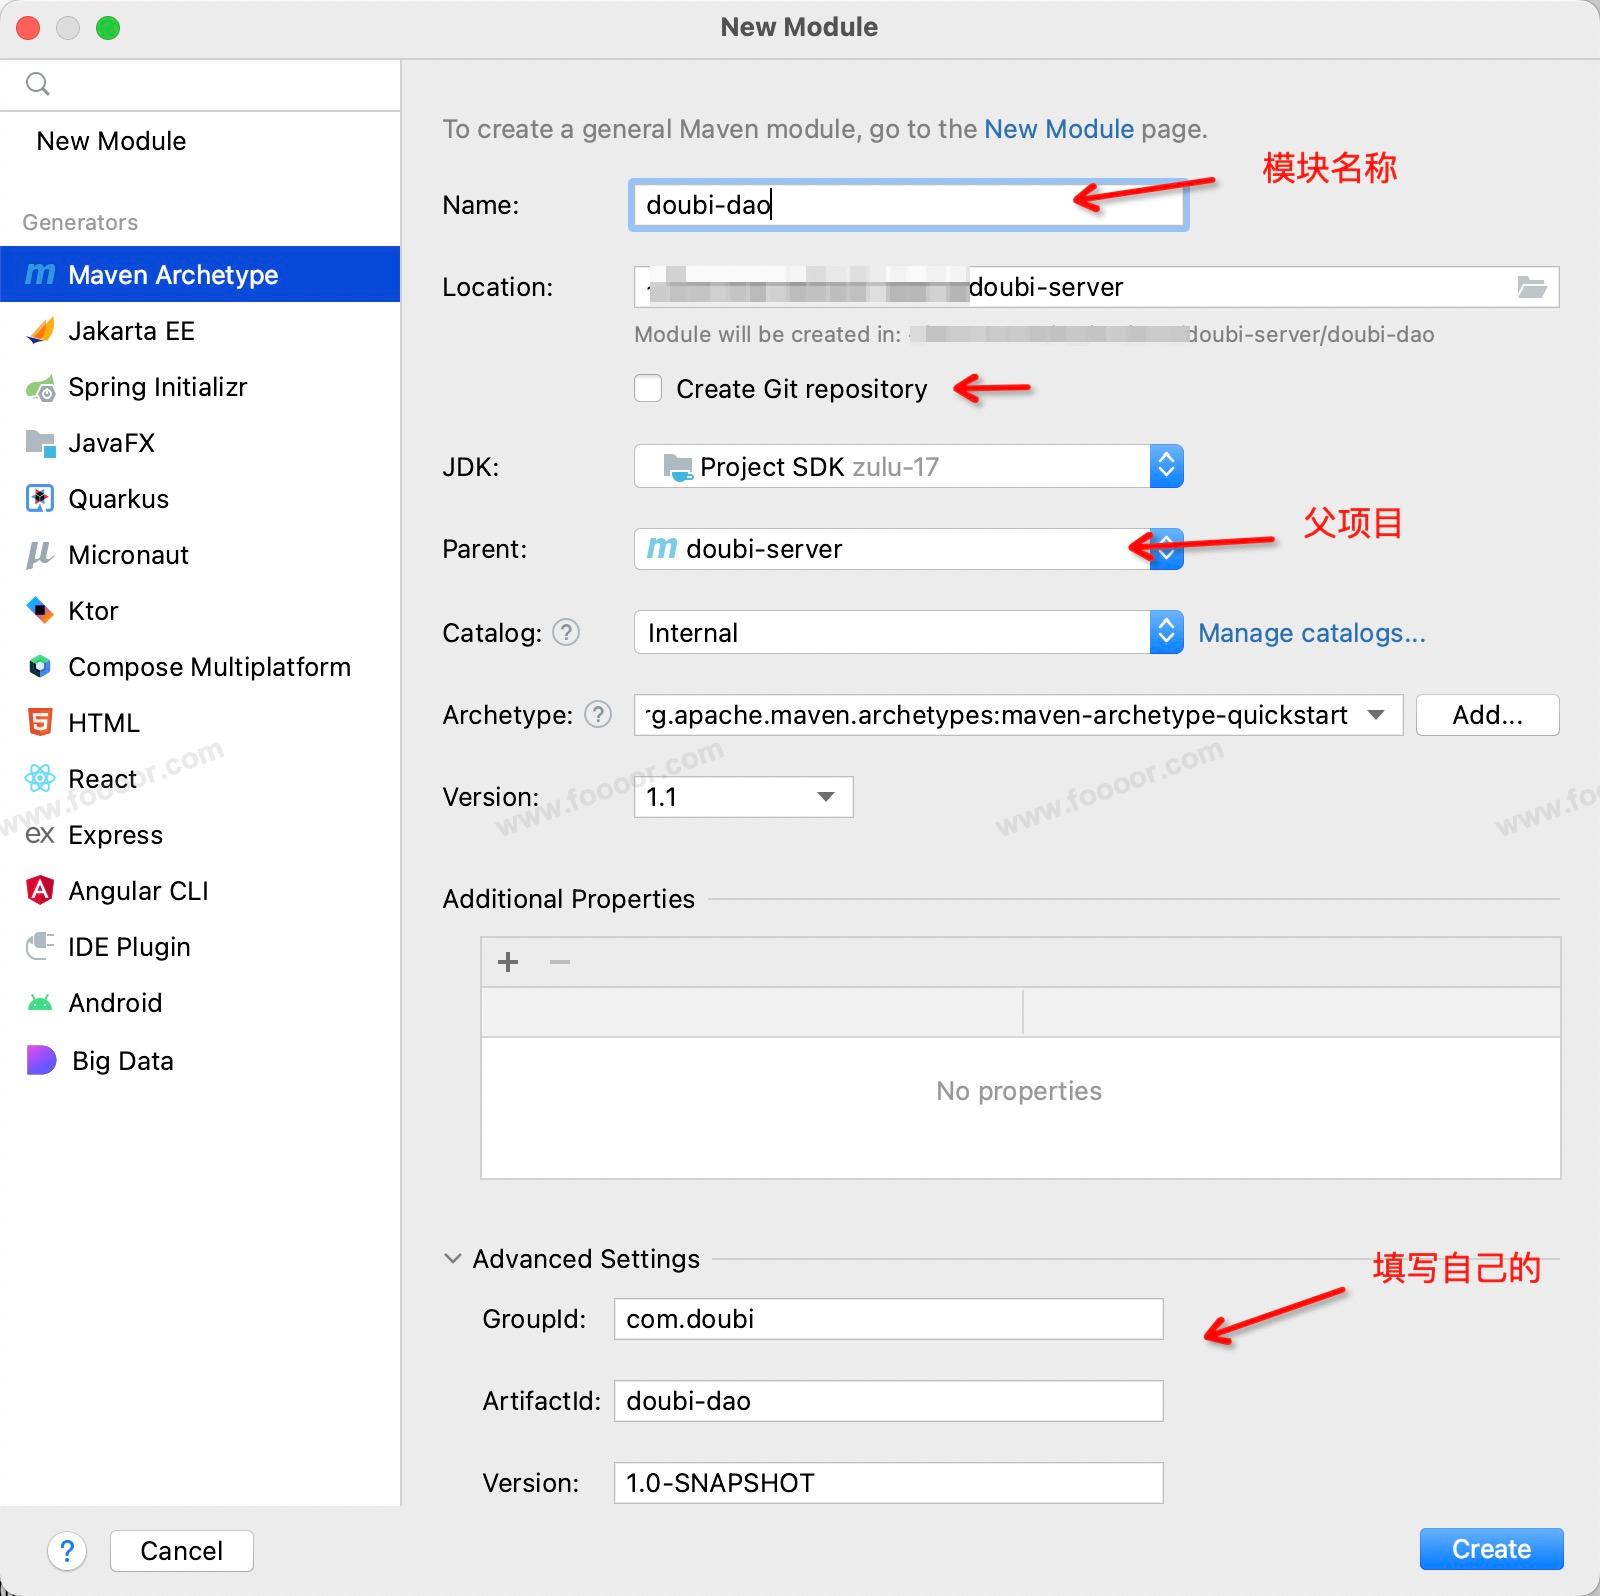Open the Location folder browse icon
This screenshot has width=1600, height=1596.
point(1531,288)
